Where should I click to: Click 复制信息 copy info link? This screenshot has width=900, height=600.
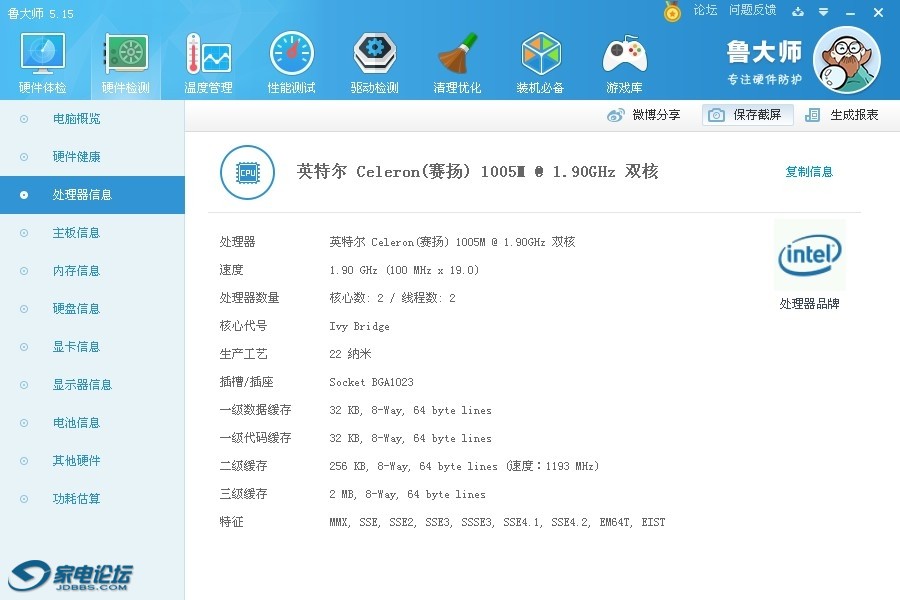(x=809, y=172)
